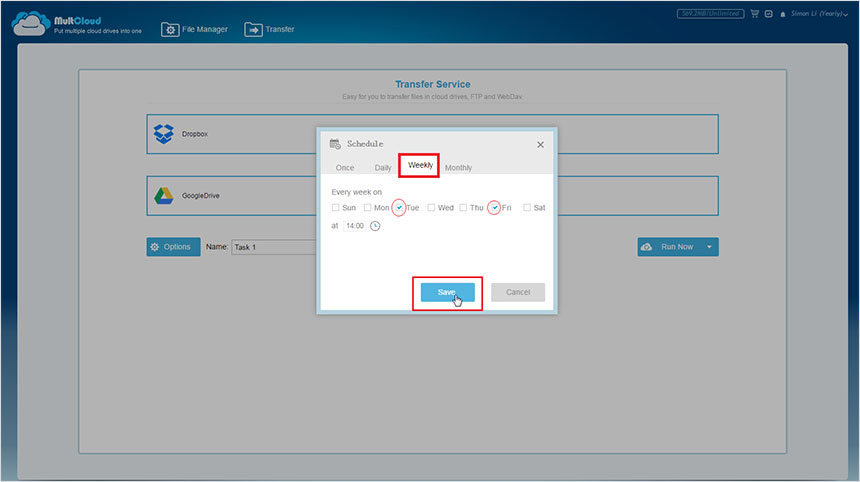Open the shopping cart icon
The width and height of the screenshot is (860, 482).
[755, 14]
